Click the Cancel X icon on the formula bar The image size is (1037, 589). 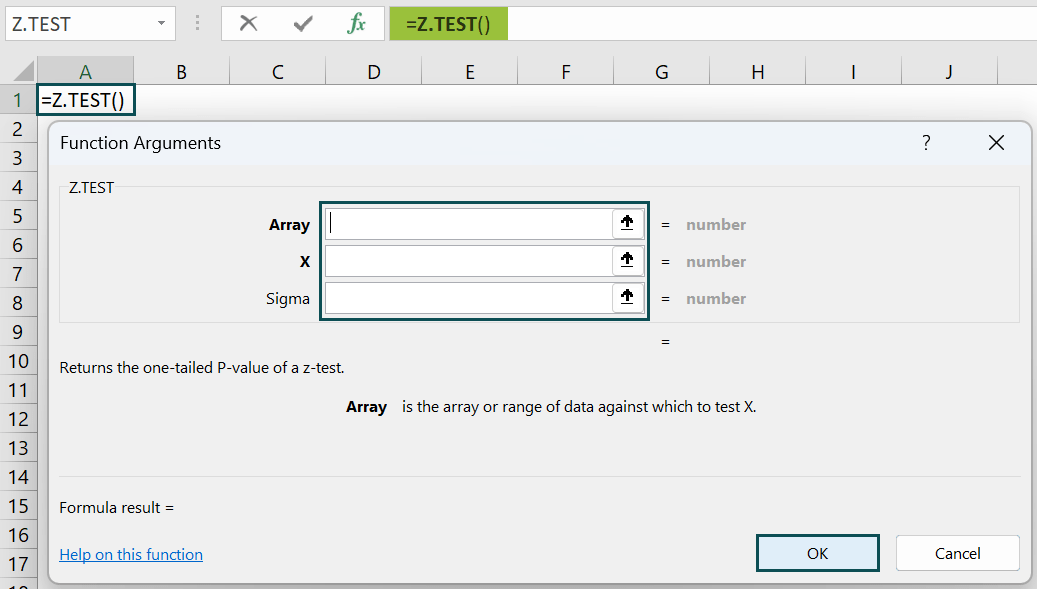[x=249, y=23]
